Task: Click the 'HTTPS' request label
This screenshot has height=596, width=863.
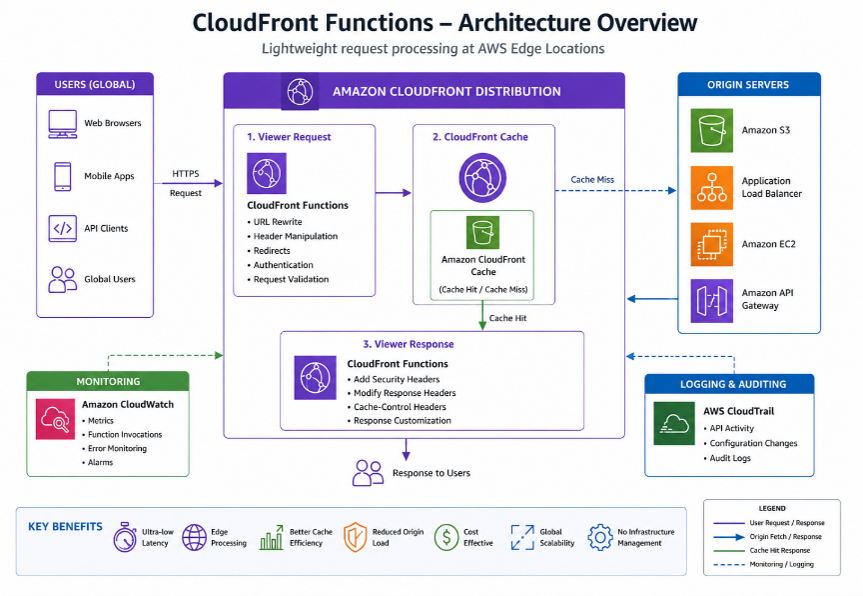Action: 185,174
